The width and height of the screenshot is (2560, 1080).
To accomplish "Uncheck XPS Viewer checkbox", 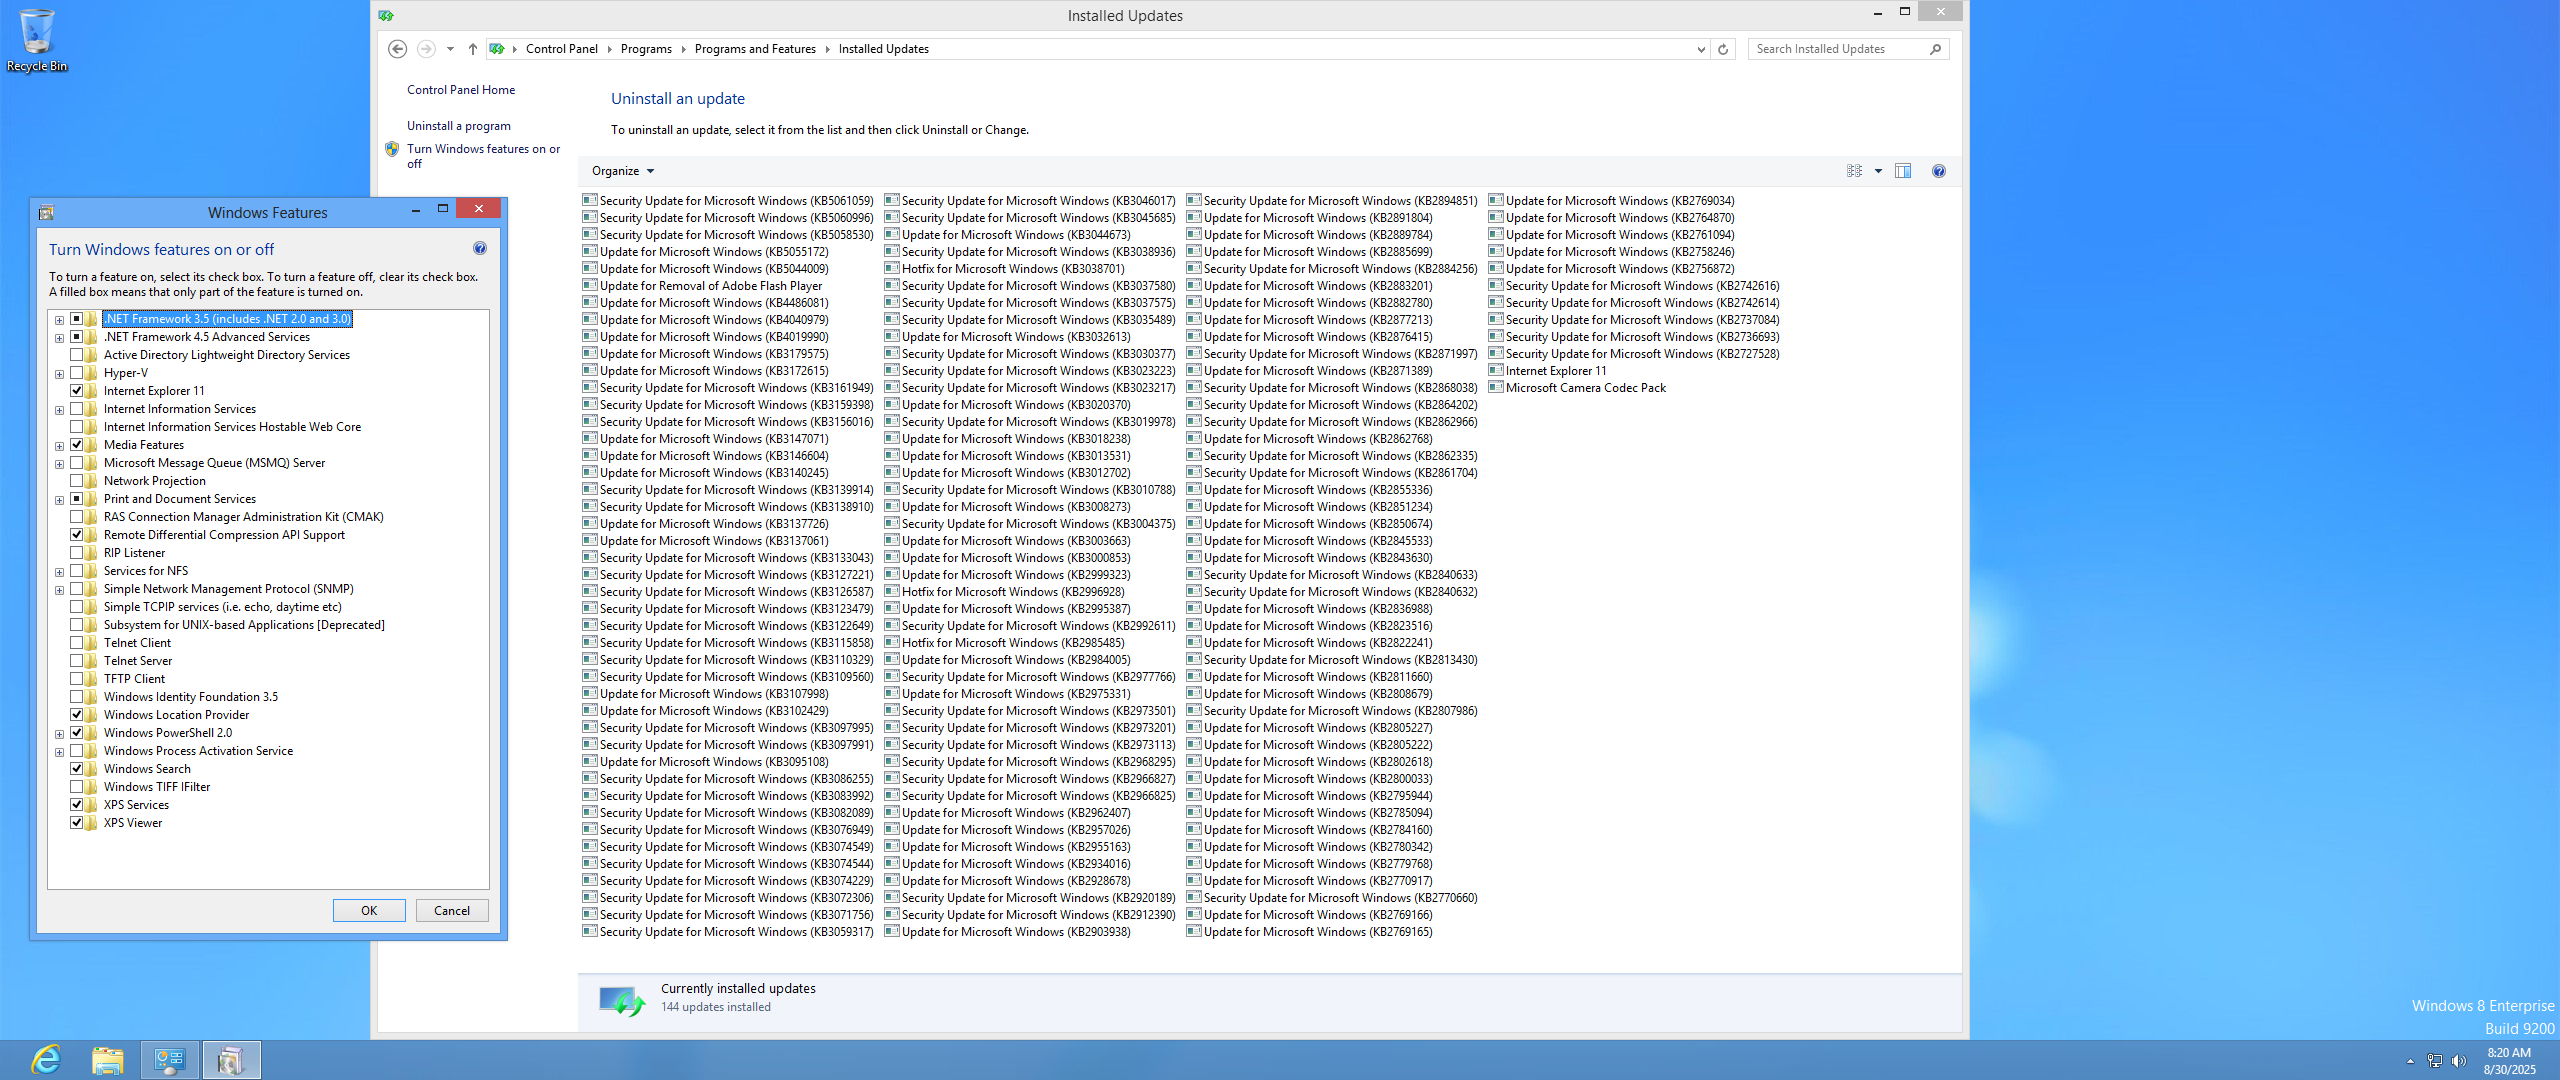I will pos(76,823).
